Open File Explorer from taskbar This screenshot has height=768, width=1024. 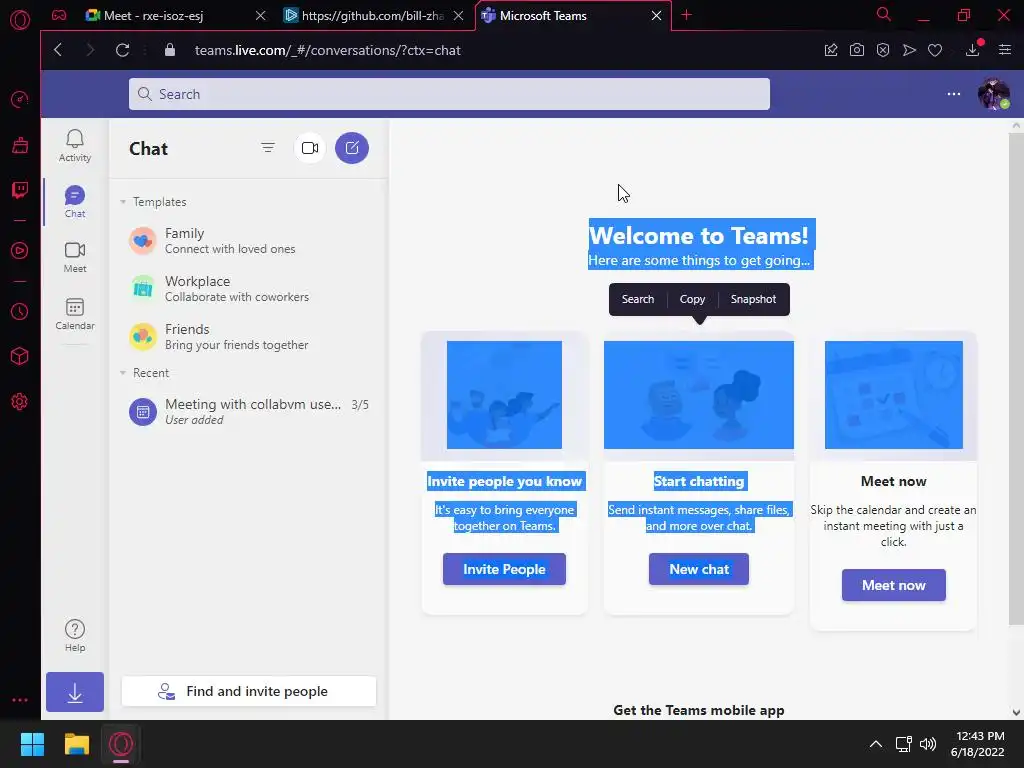click(76, 744)
